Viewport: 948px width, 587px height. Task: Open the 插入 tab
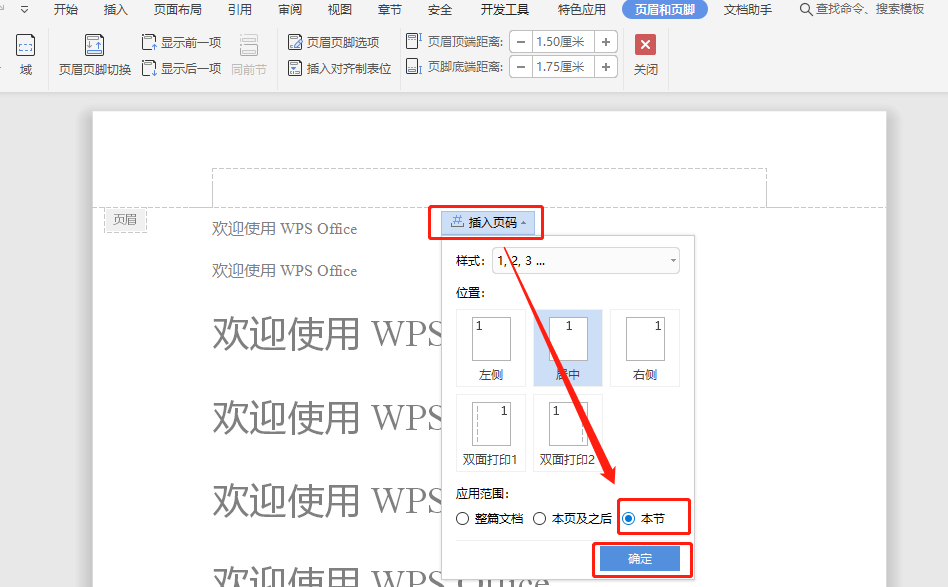(x=115, y=10)
